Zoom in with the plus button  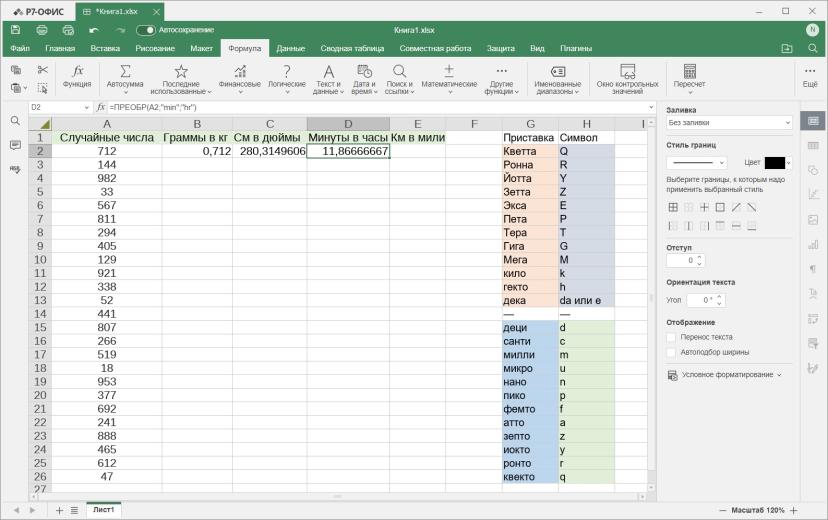pyautogui.click(x=793, y=510)
